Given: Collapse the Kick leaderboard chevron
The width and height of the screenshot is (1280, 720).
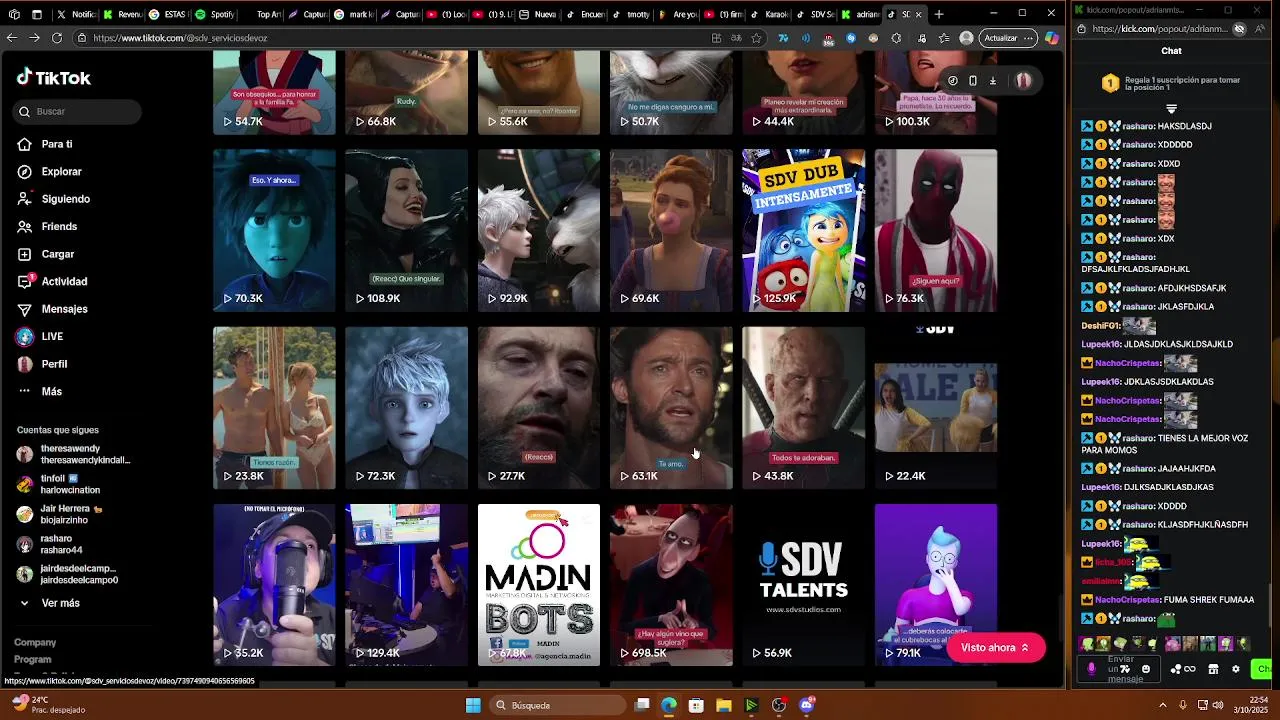Looking at the screenshot, I should (x=1171, y=108).
